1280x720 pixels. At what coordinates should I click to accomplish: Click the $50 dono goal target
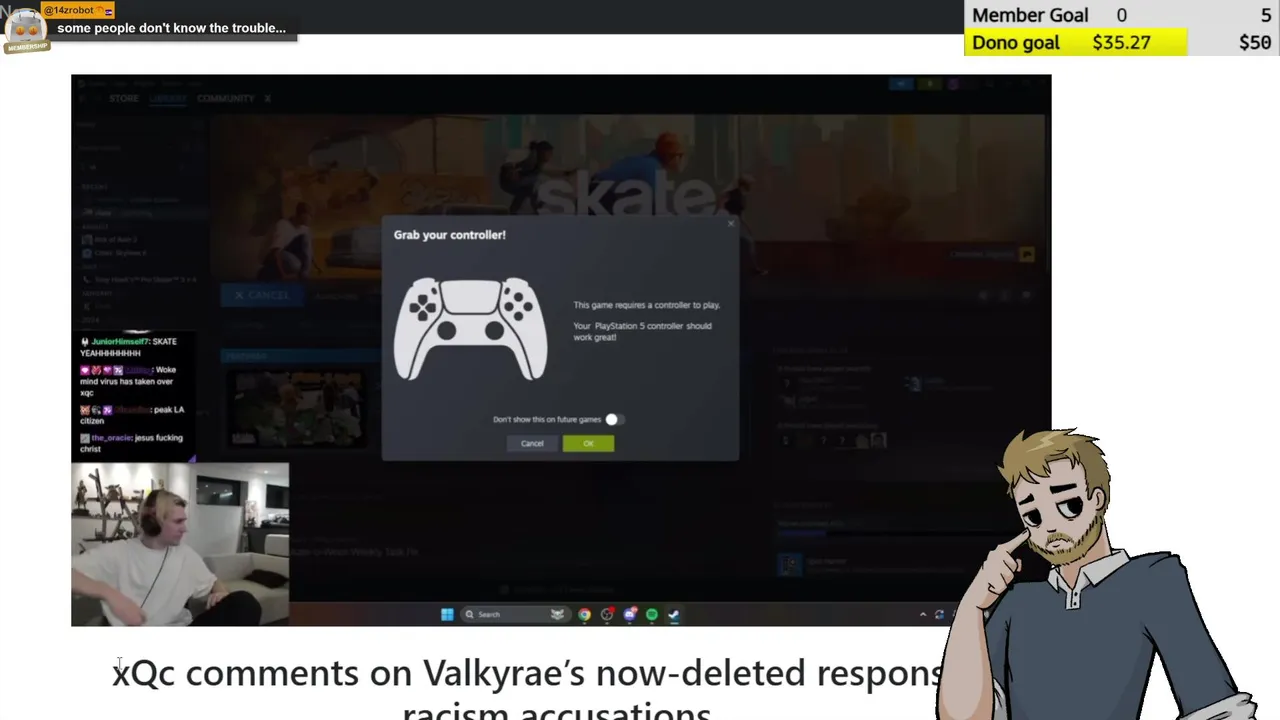coord(1255,42)
